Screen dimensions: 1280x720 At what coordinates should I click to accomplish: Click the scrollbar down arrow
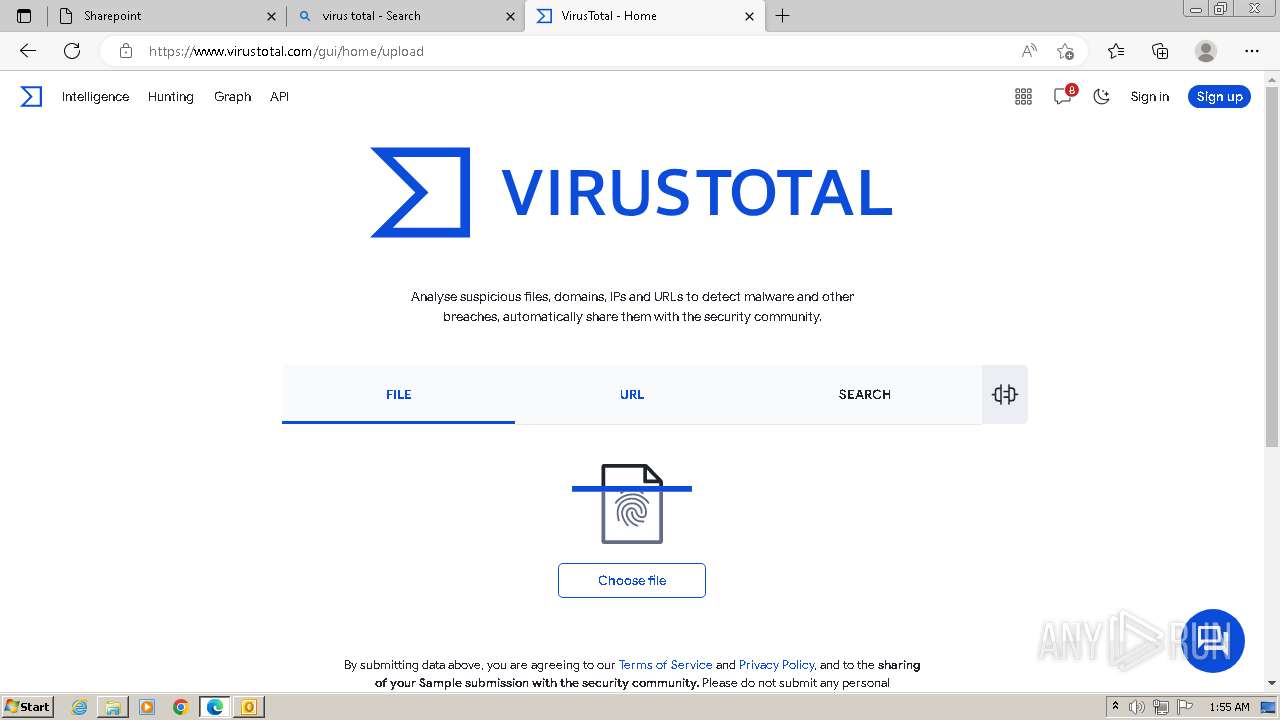point(1272,683)
